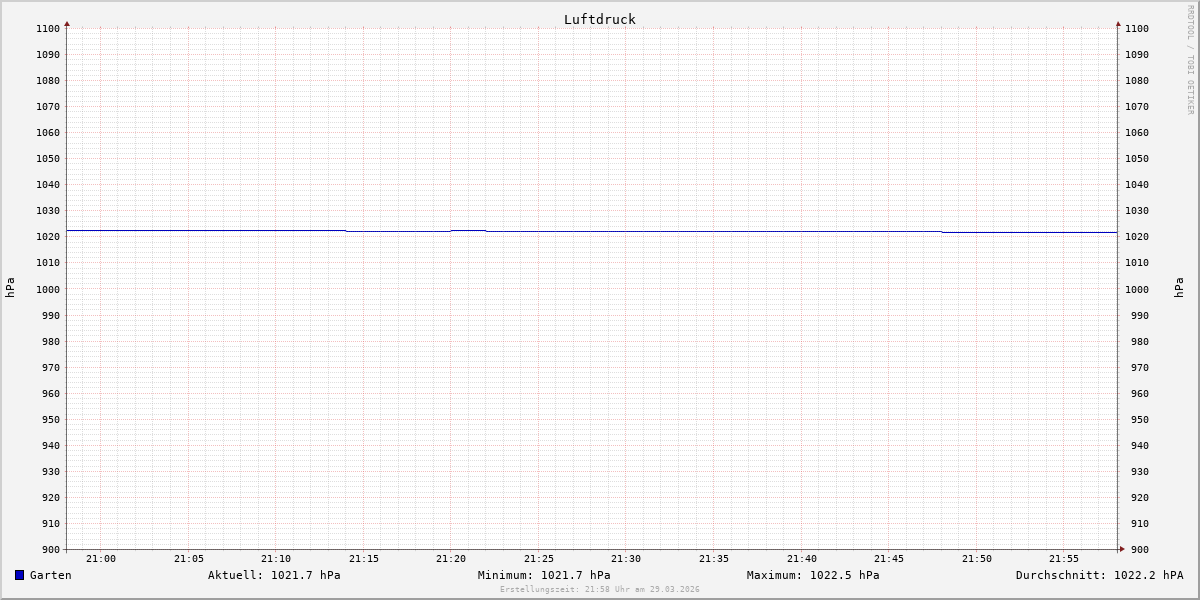Click the Garten legend label
This screenshot has height=600, width=1200.
50,575
